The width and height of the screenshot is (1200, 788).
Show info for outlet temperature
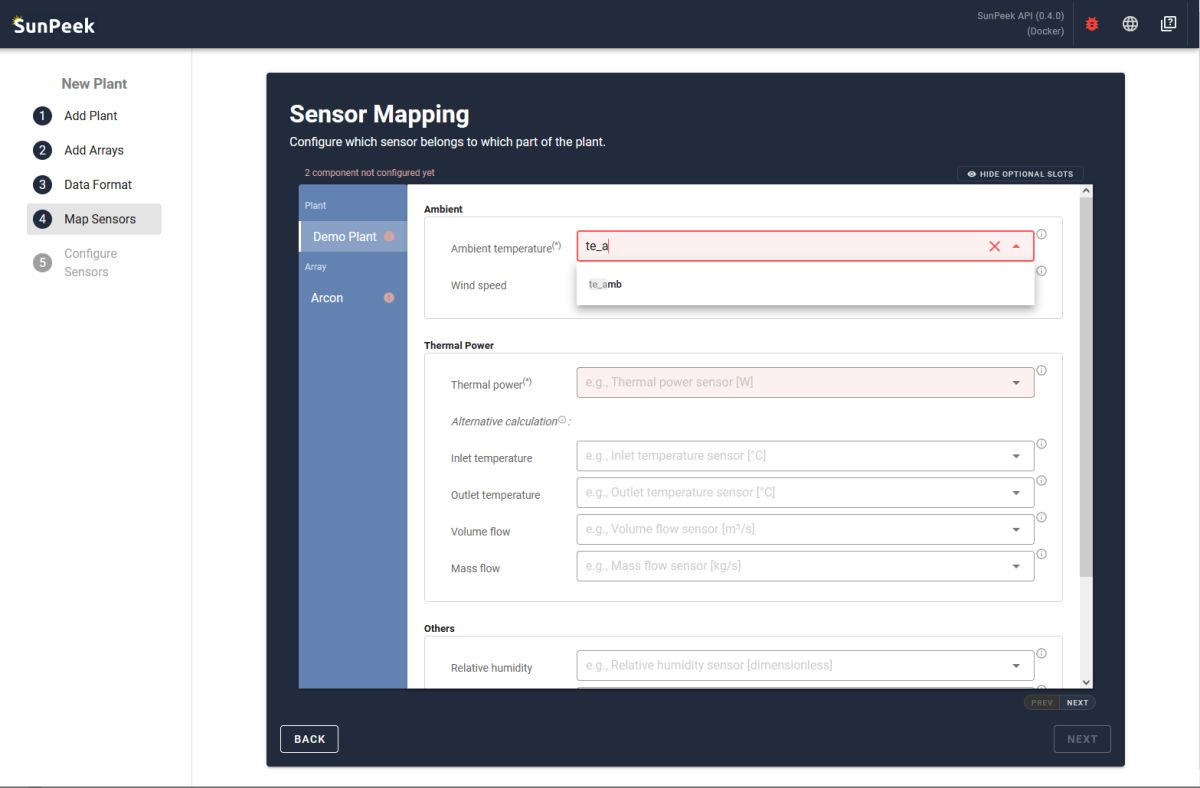tap(1041, 481)
